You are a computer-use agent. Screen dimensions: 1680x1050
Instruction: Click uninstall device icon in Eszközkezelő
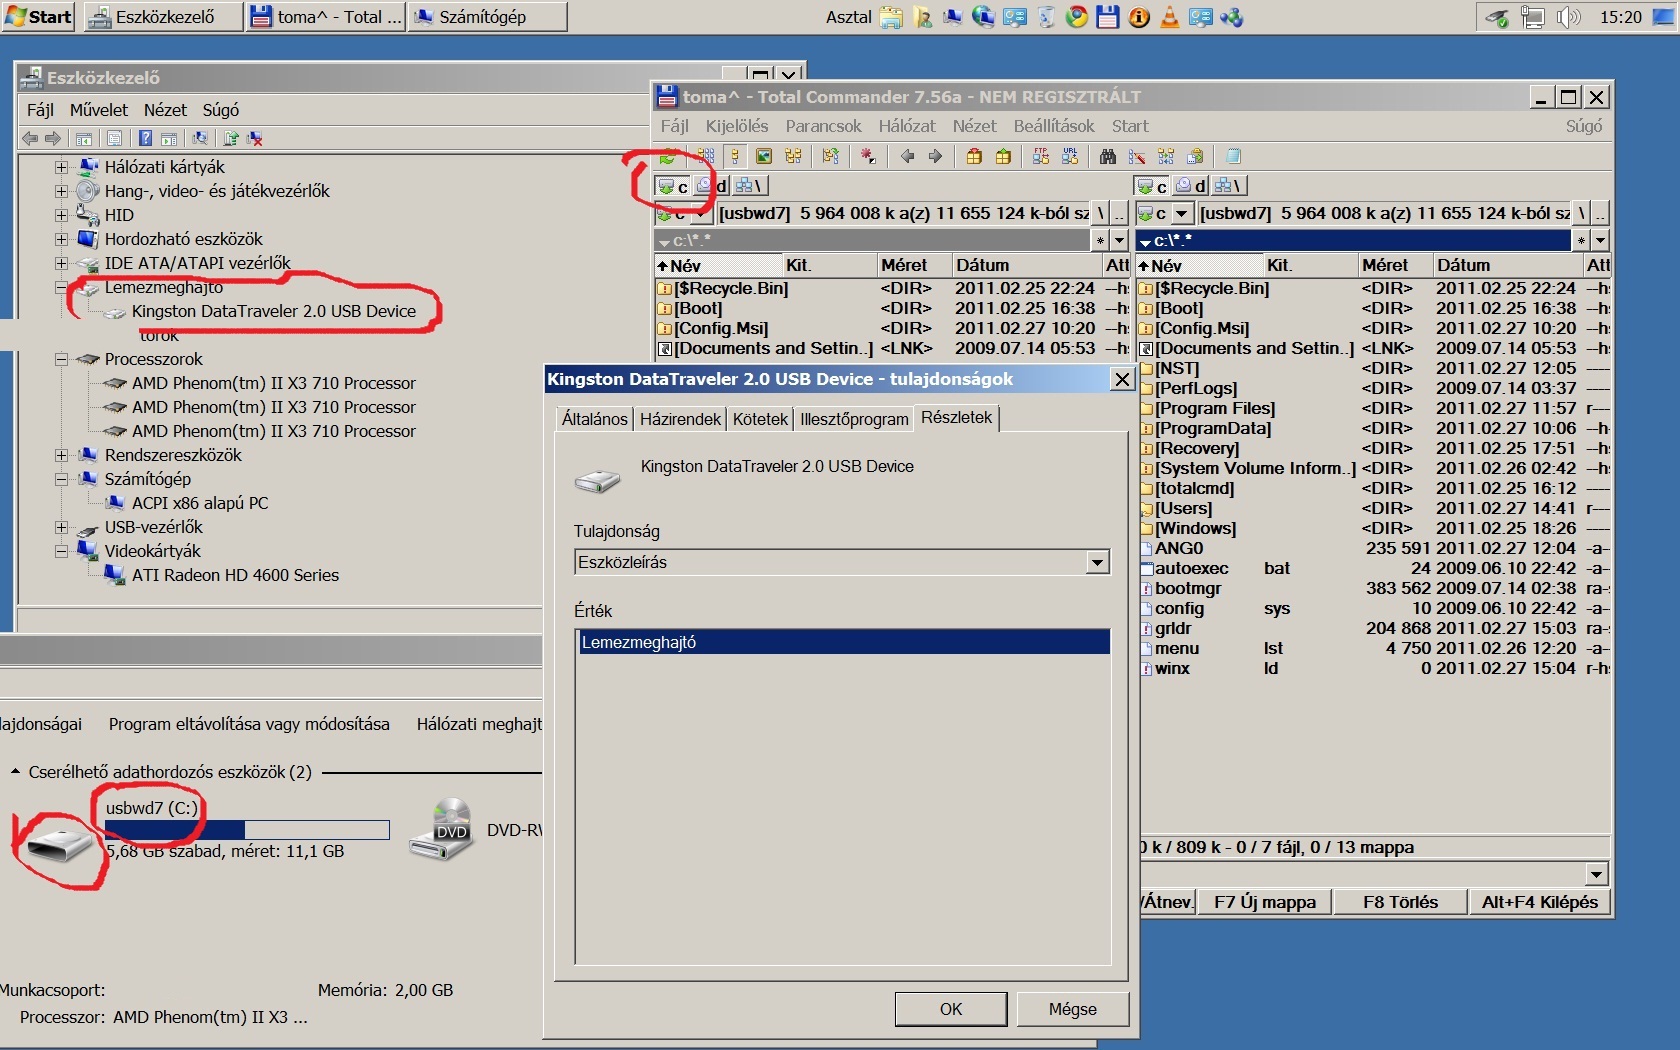[255, 139]
